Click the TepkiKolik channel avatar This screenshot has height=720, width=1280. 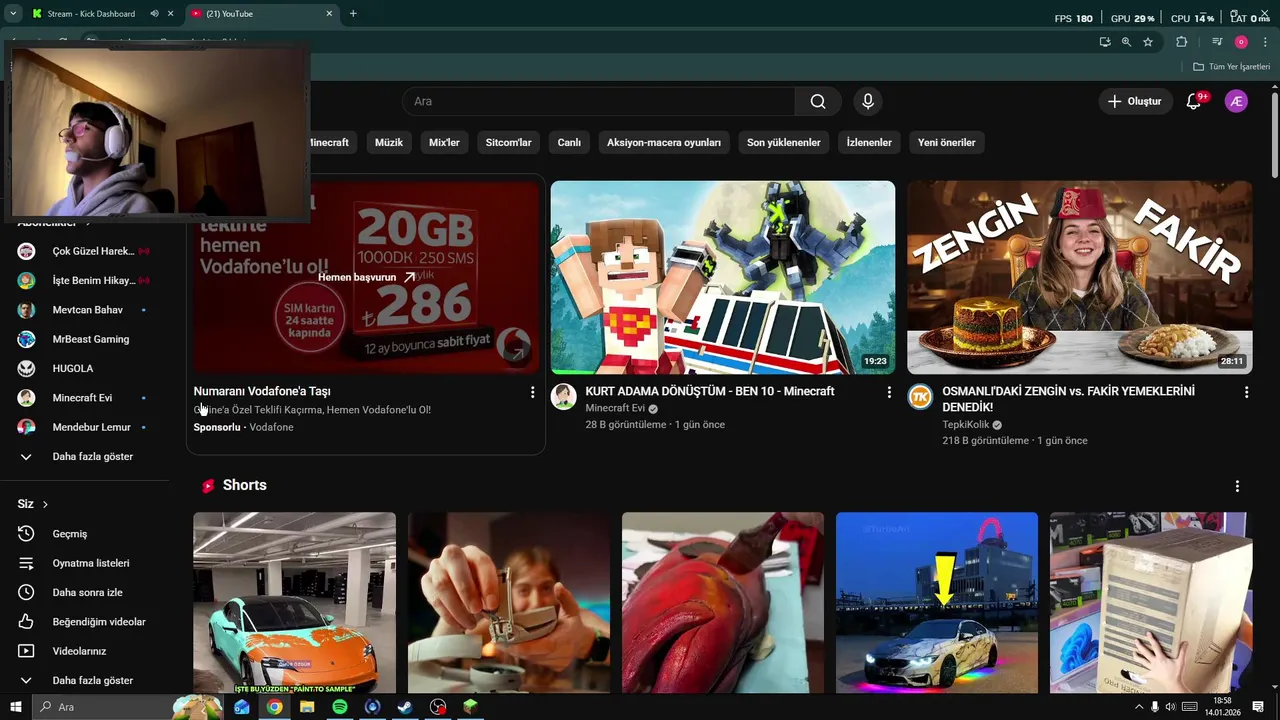(x=920, y=396)
